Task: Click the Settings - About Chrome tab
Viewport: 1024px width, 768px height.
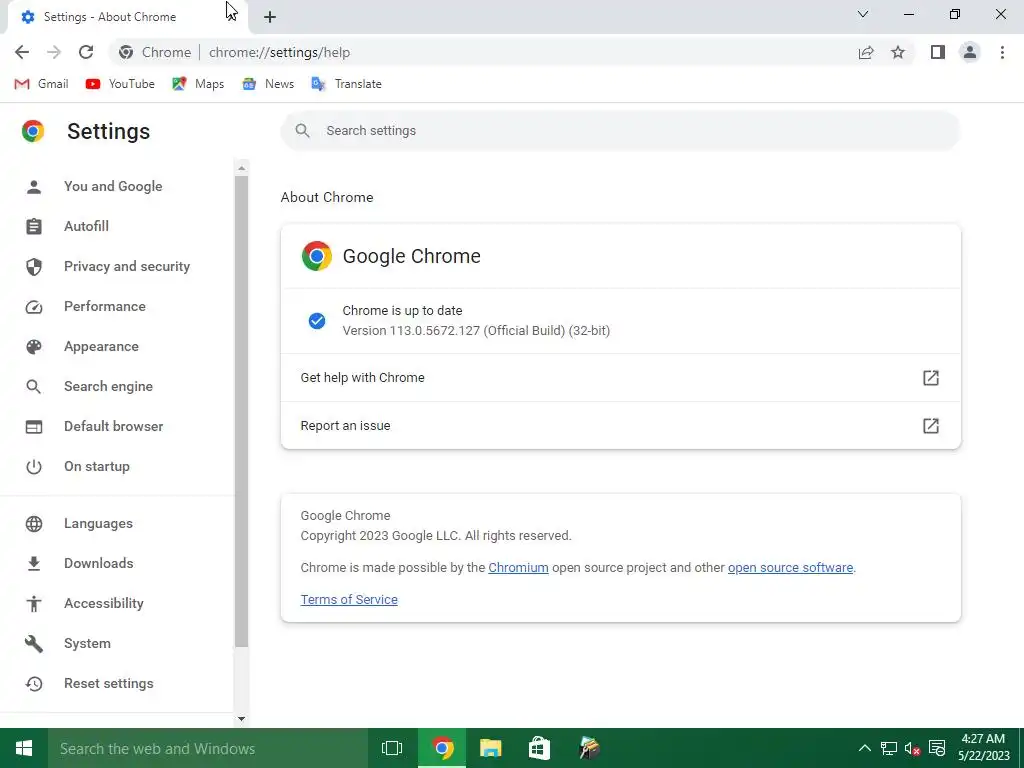Action: click(127, 17)
